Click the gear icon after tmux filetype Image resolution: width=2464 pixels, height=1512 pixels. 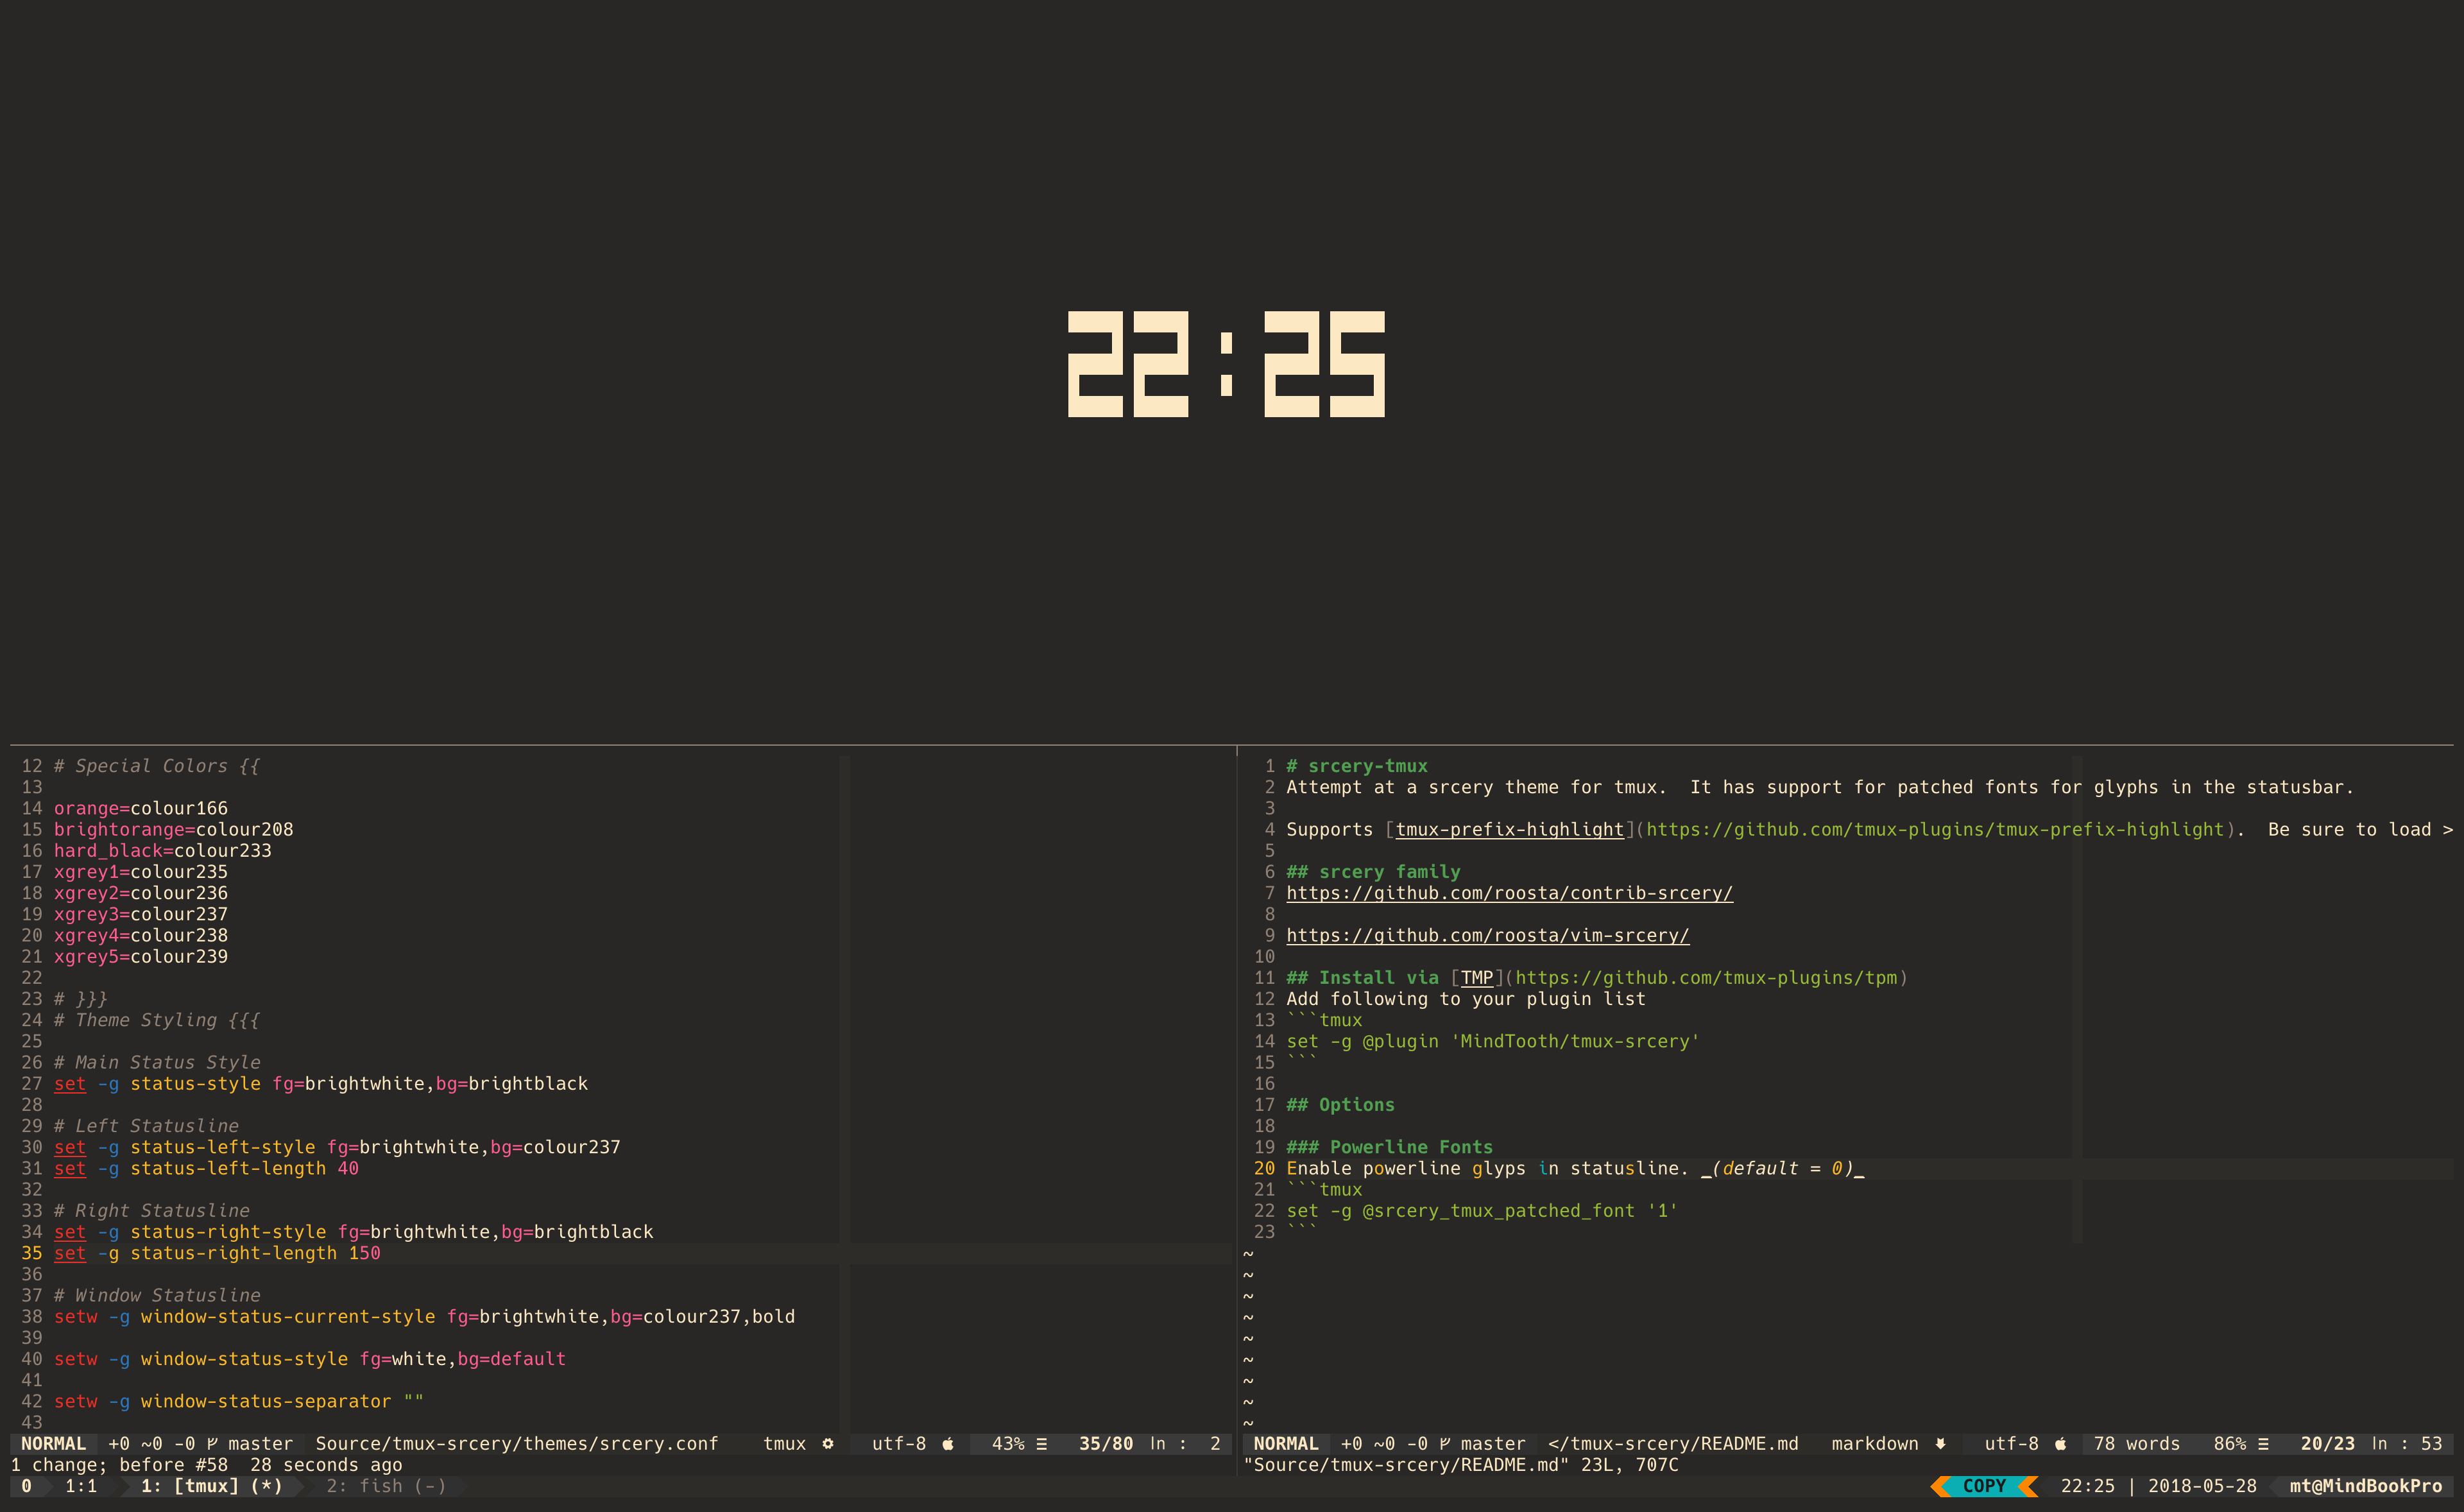point(828,1443)
